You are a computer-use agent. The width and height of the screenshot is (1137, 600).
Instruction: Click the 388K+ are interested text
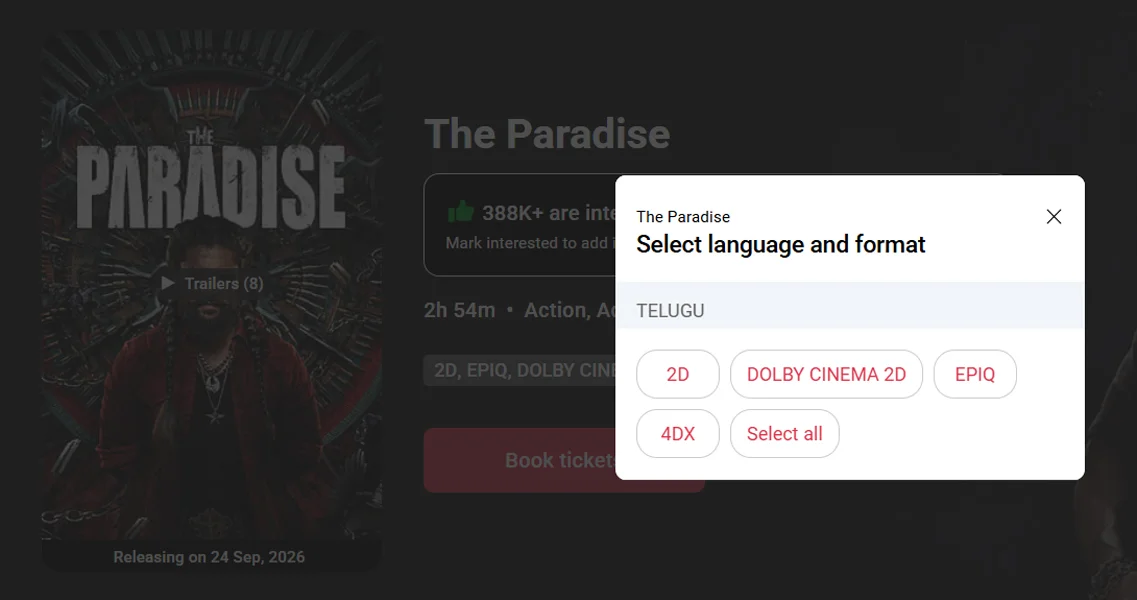coord(549,213)
